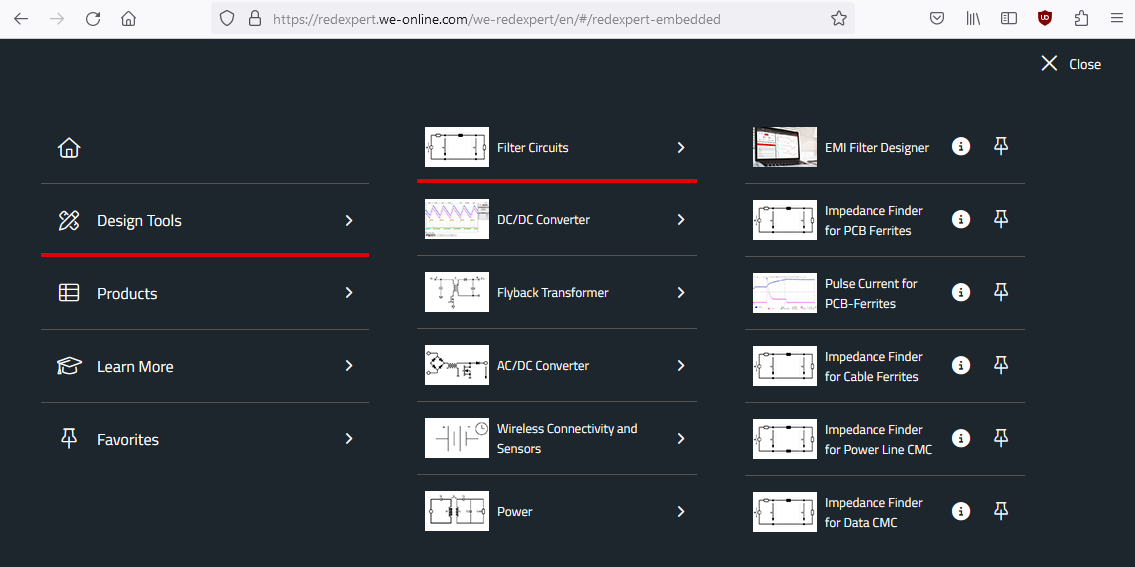Select Wireless Connectivity and Sensors category
This screenshot has height=567, width=1135.
557,438
